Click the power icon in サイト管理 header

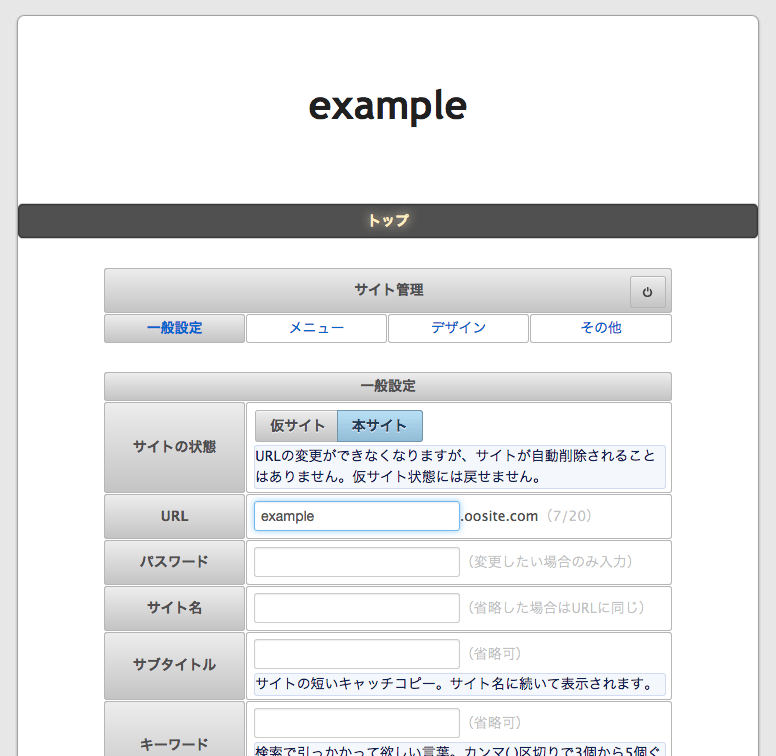647,292
